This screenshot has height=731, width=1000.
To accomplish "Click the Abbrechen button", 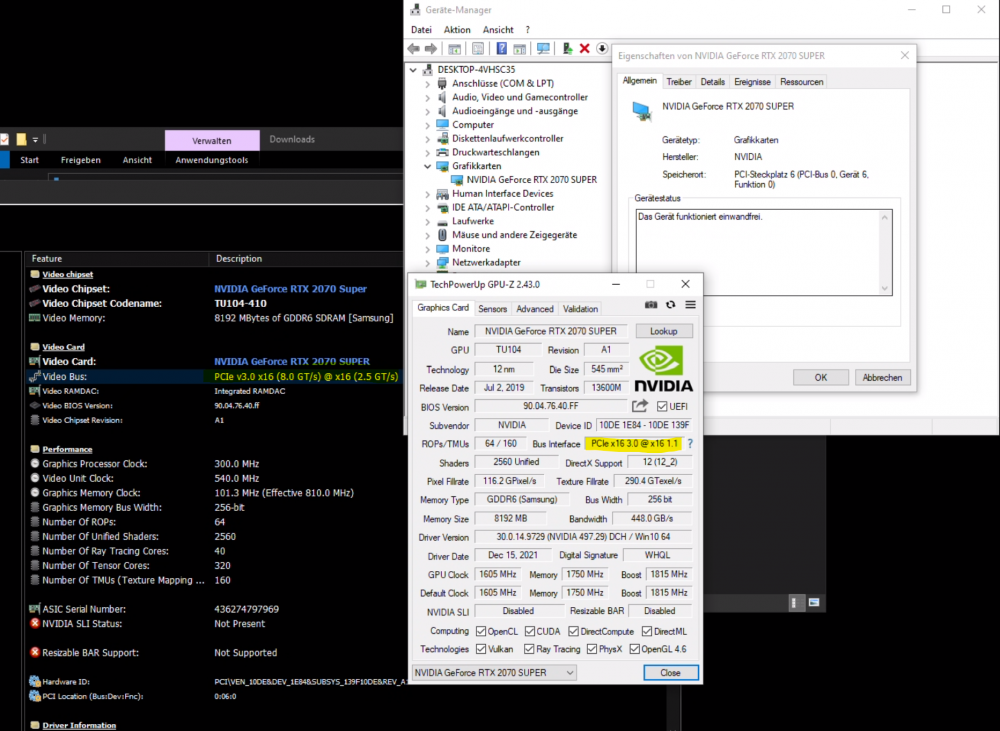I will 882,378.
